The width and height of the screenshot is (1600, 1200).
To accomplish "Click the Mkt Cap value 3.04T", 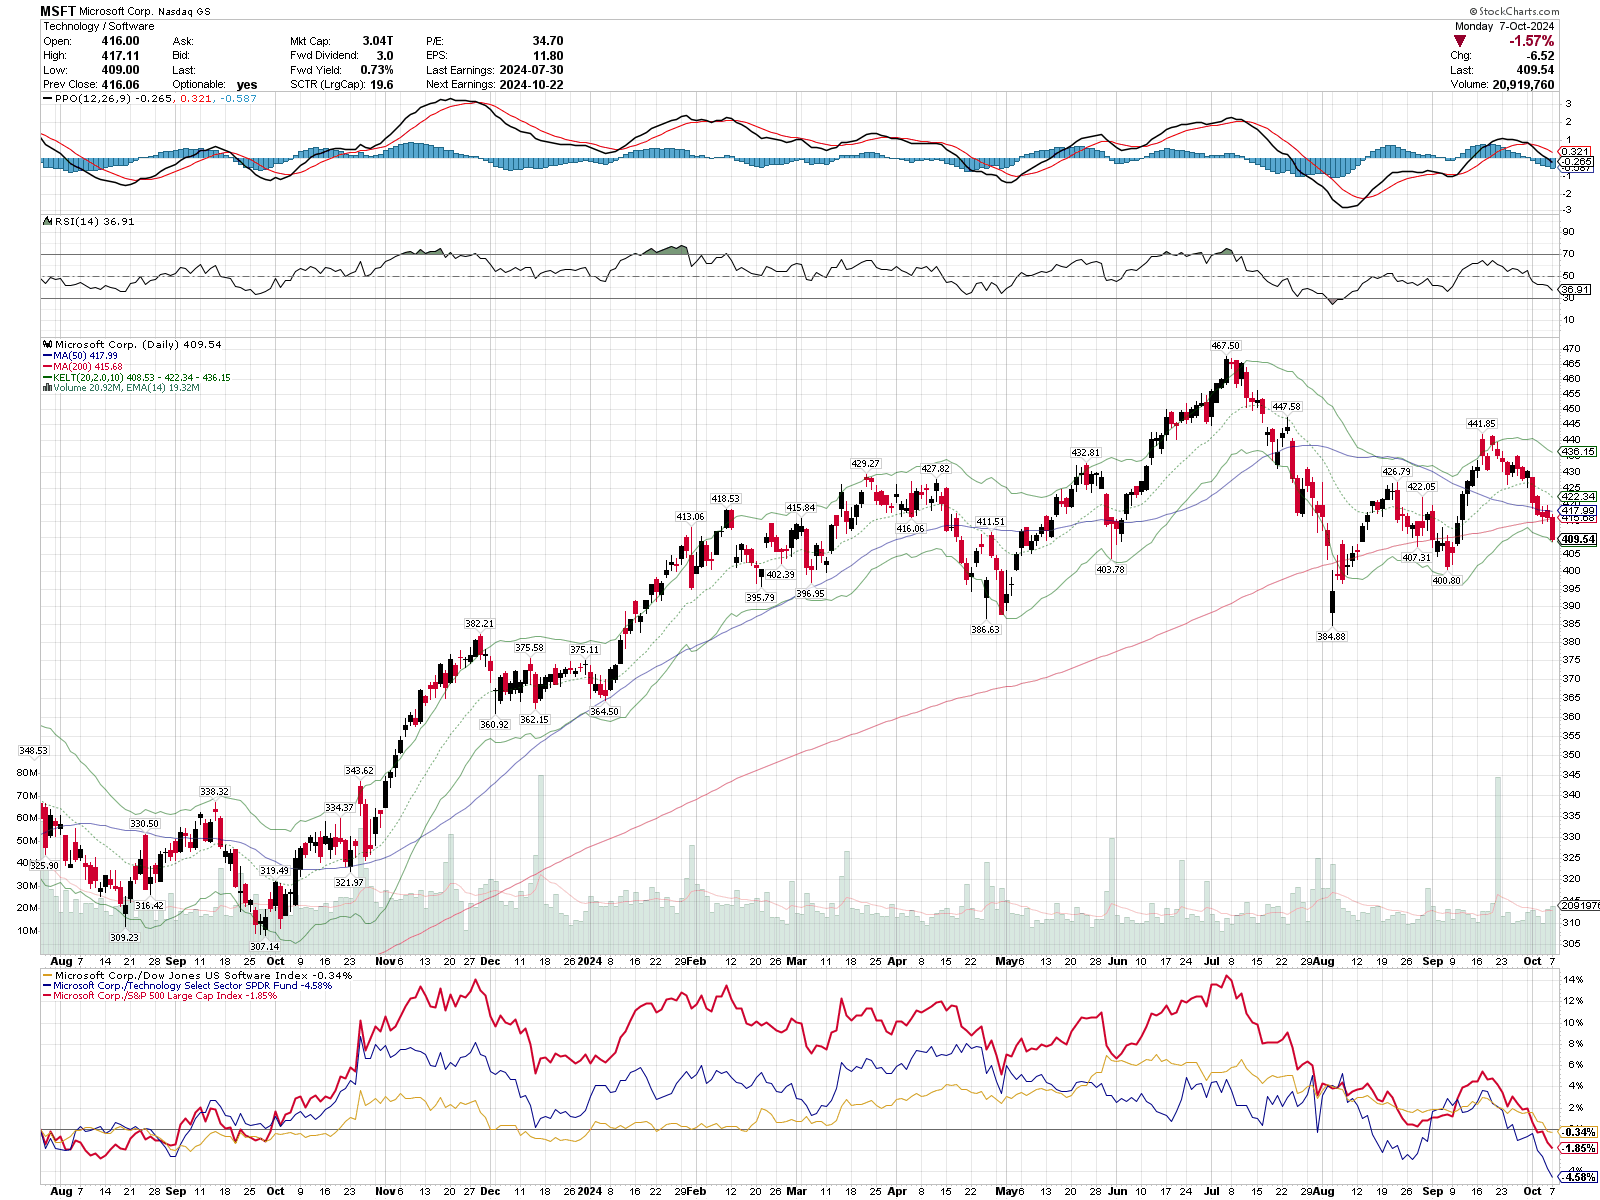I will [x=378, y=41].
